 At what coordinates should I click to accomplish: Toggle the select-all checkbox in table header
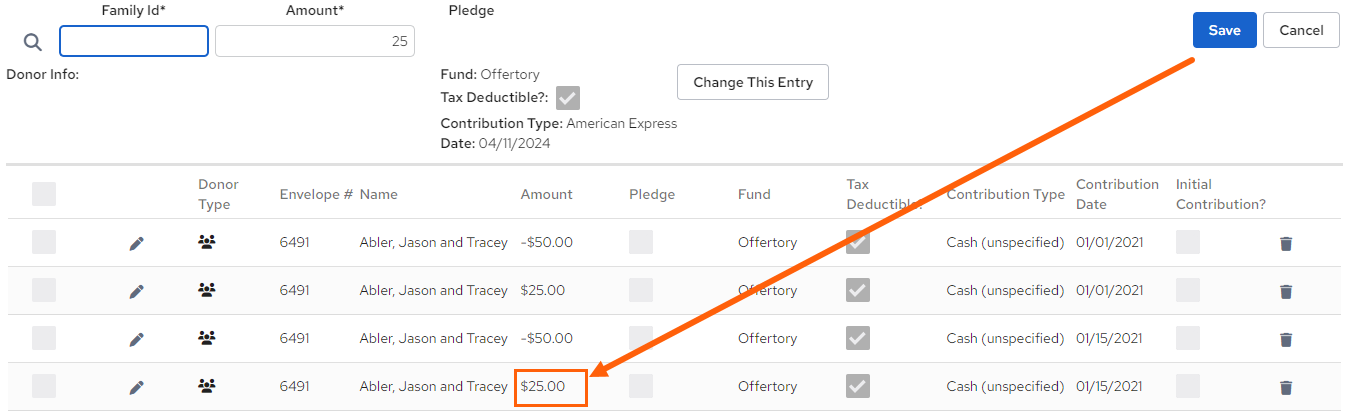click(x=44, y=194)
